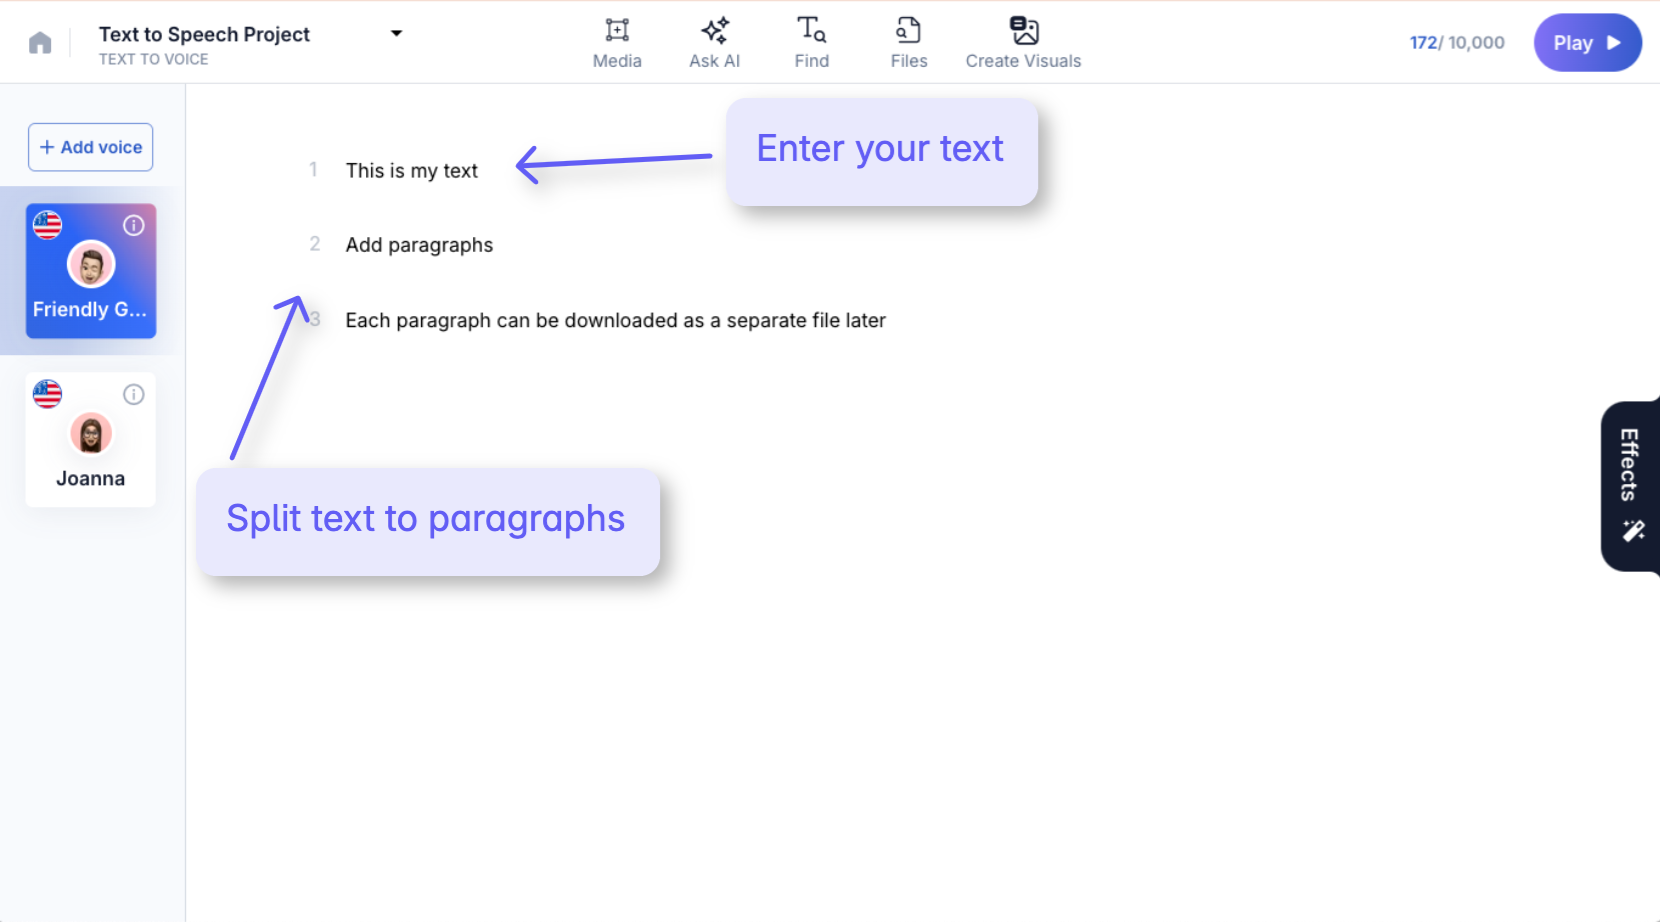Click the Add voice button
This screenshot has width=1660, height=922.
[x=90, y=147]
